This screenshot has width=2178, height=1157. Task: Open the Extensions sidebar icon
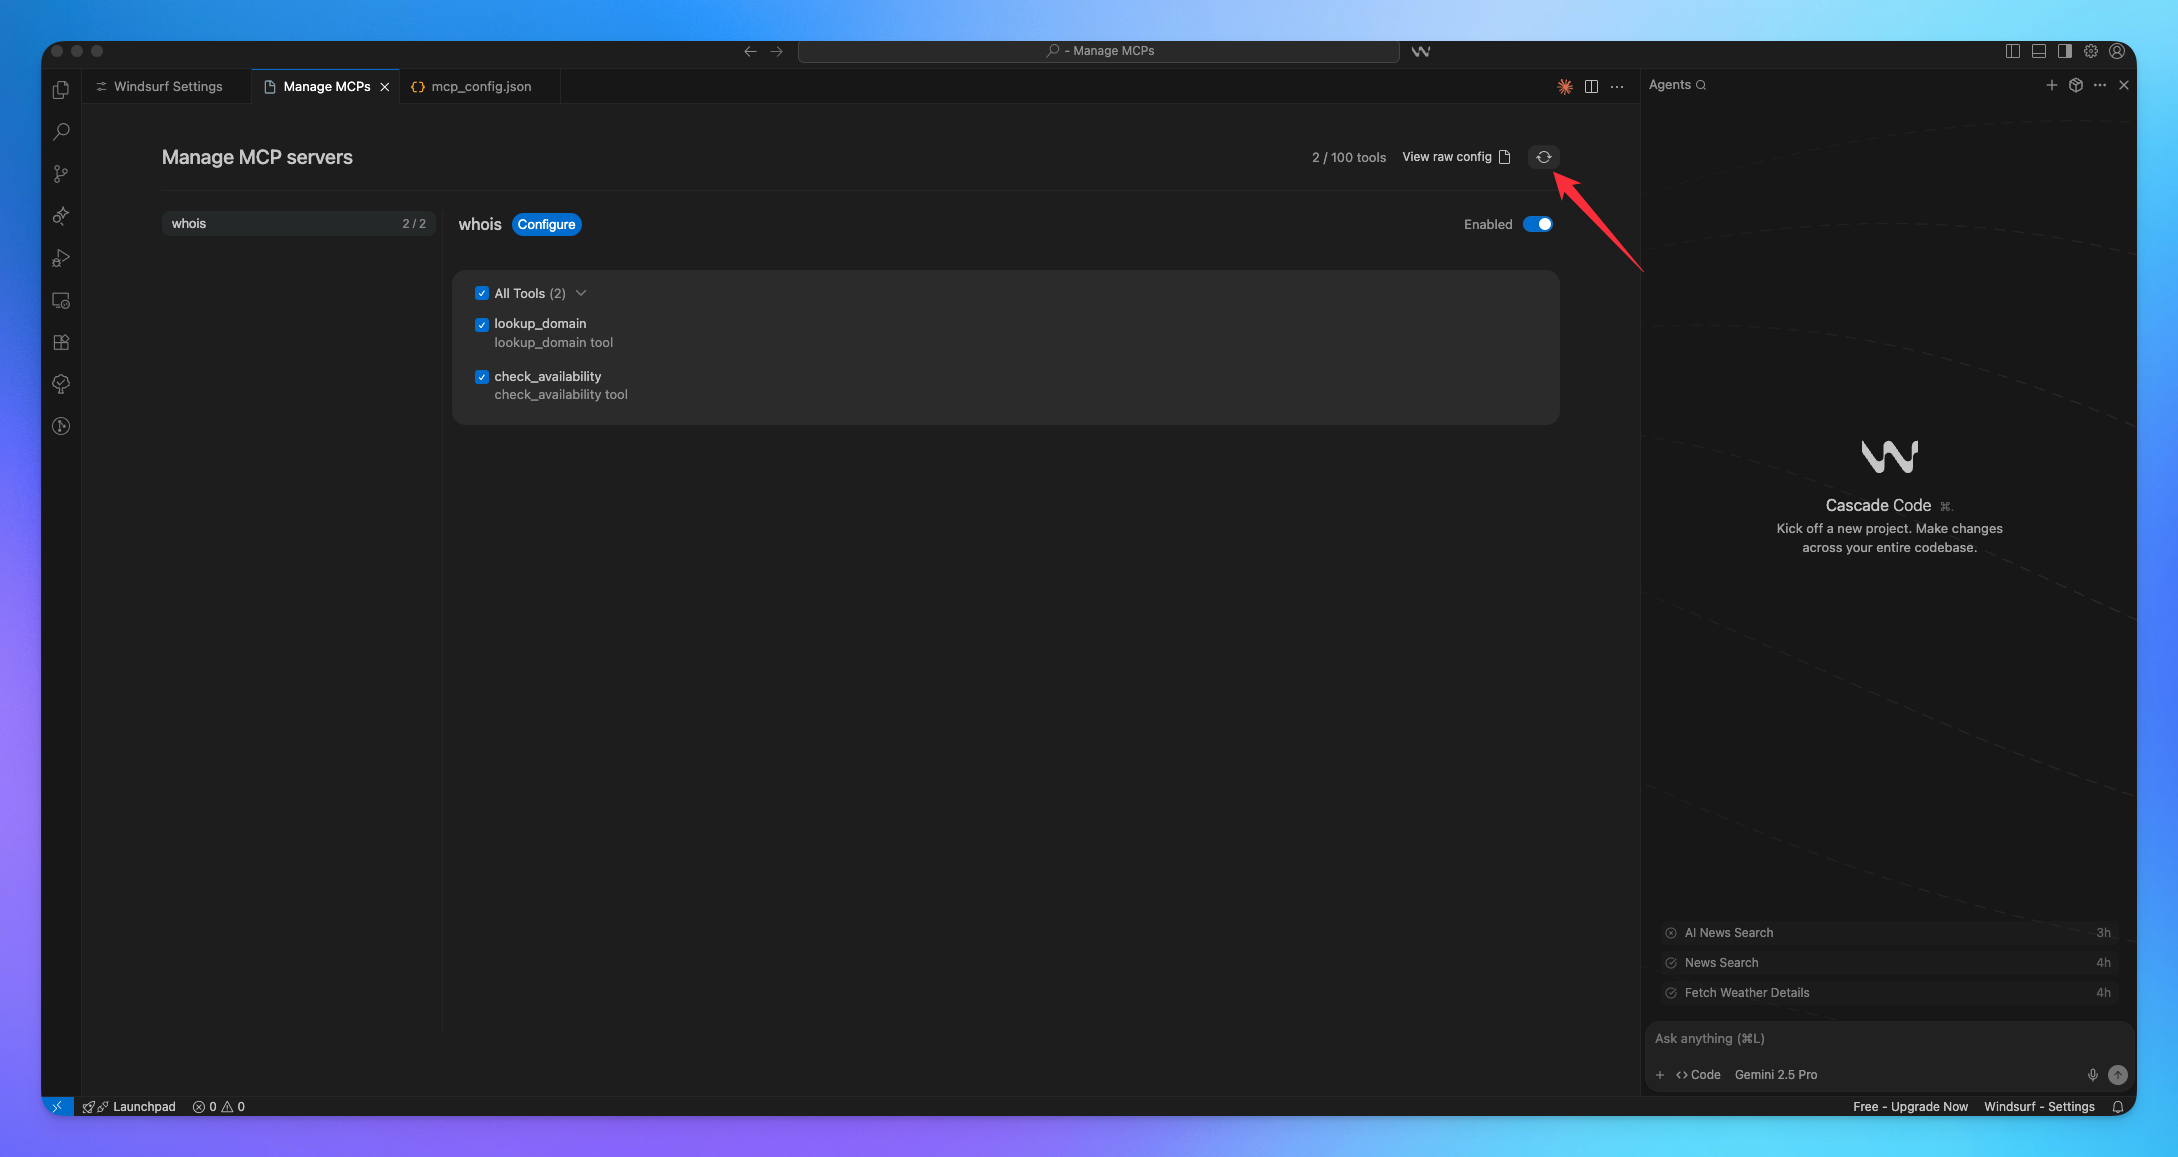point(61,342)
